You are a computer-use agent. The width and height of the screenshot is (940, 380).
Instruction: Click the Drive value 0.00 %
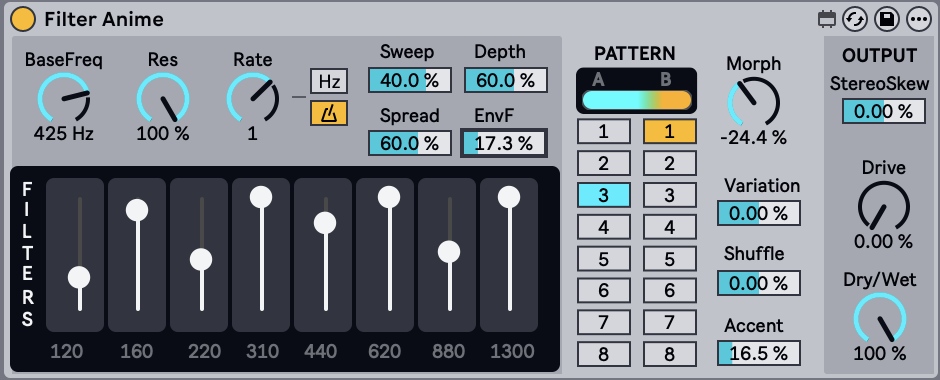pos(884,242)
